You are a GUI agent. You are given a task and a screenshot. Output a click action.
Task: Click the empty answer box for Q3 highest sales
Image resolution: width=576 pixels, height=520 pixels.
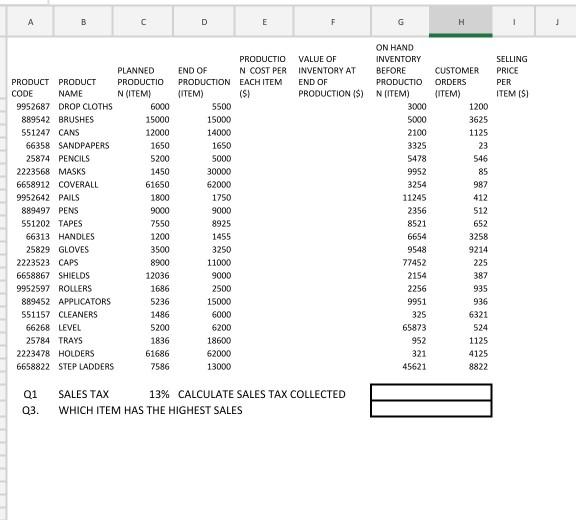pos(431,409)
